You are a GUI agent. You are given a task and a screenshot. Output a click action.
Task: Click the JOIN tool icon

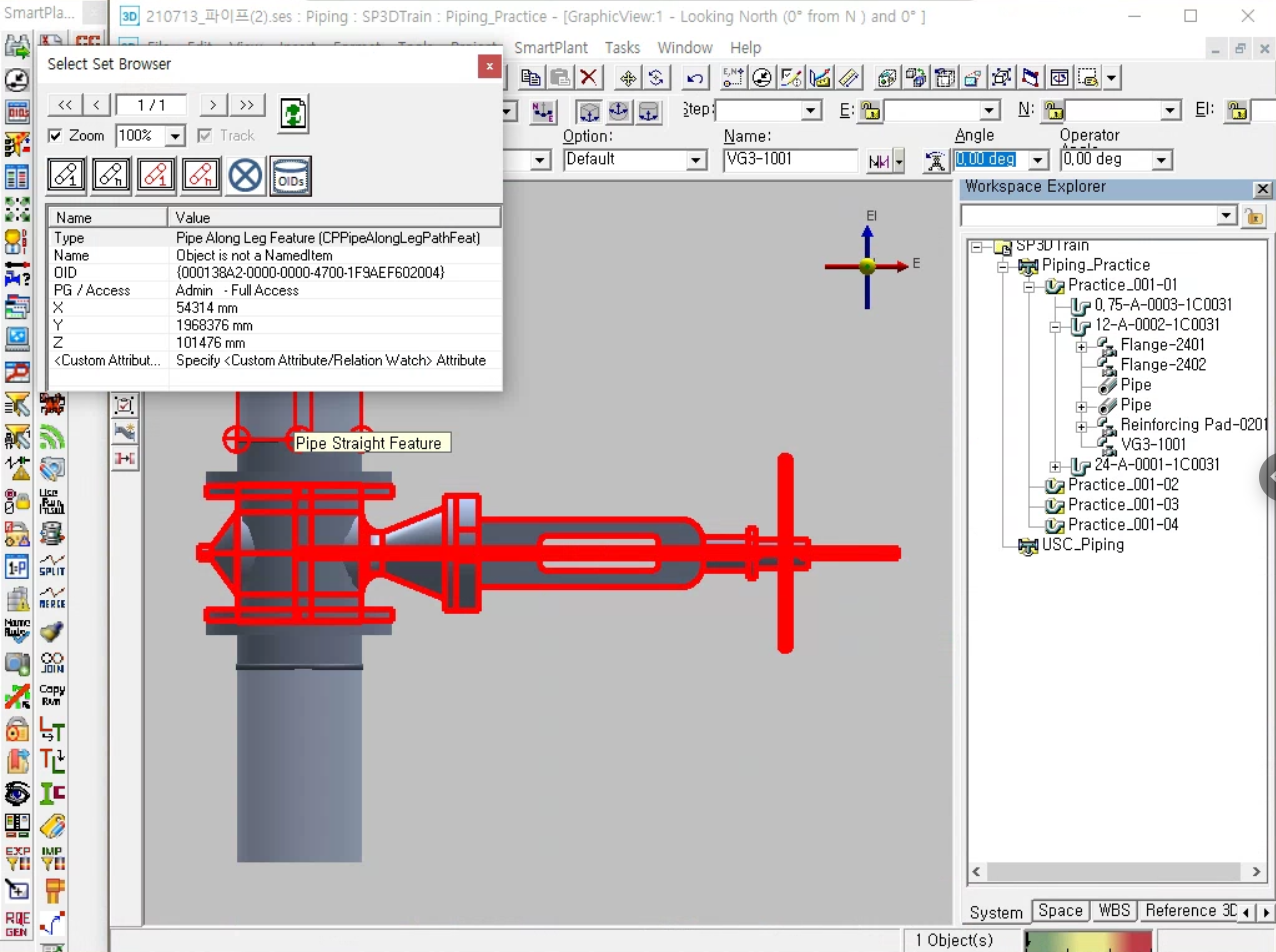click(52, 662)
